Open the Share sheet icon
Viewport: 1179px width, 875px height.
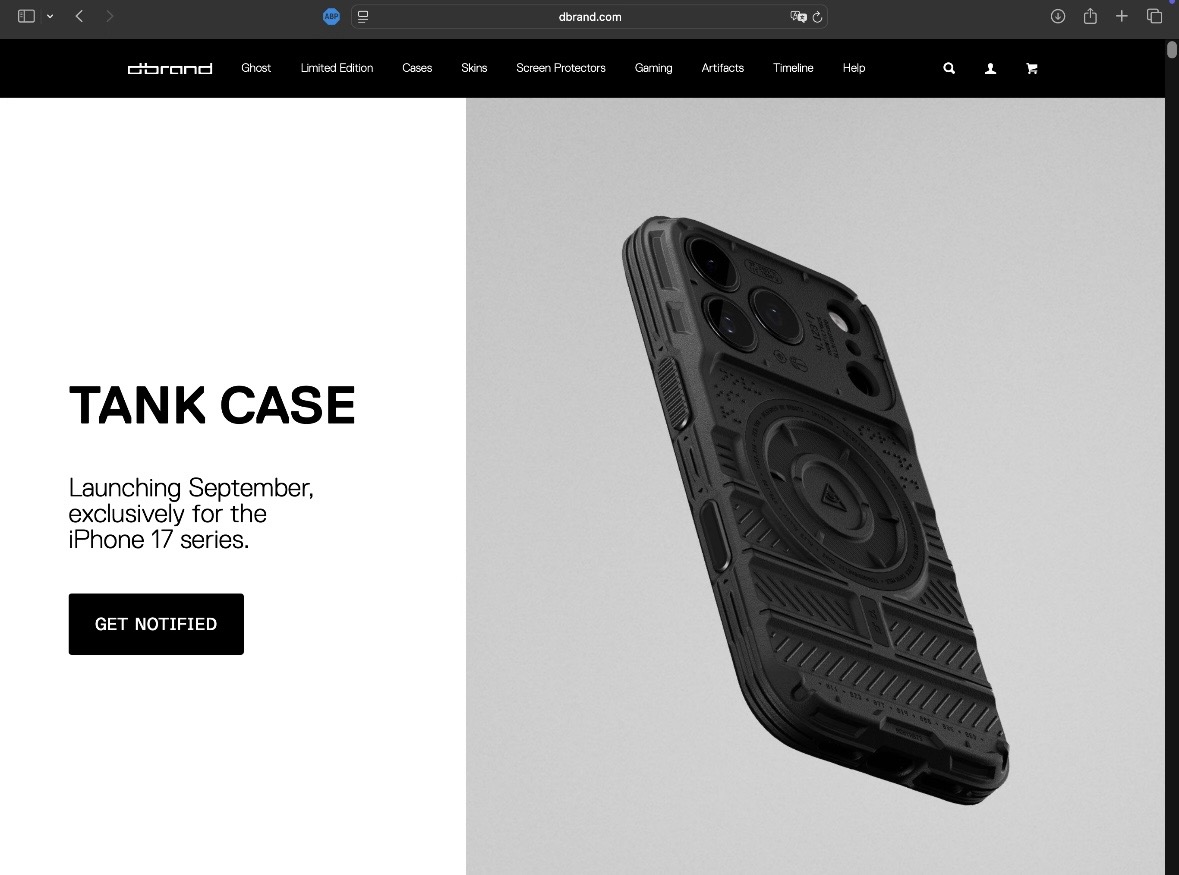click(x=1090, y=16)
